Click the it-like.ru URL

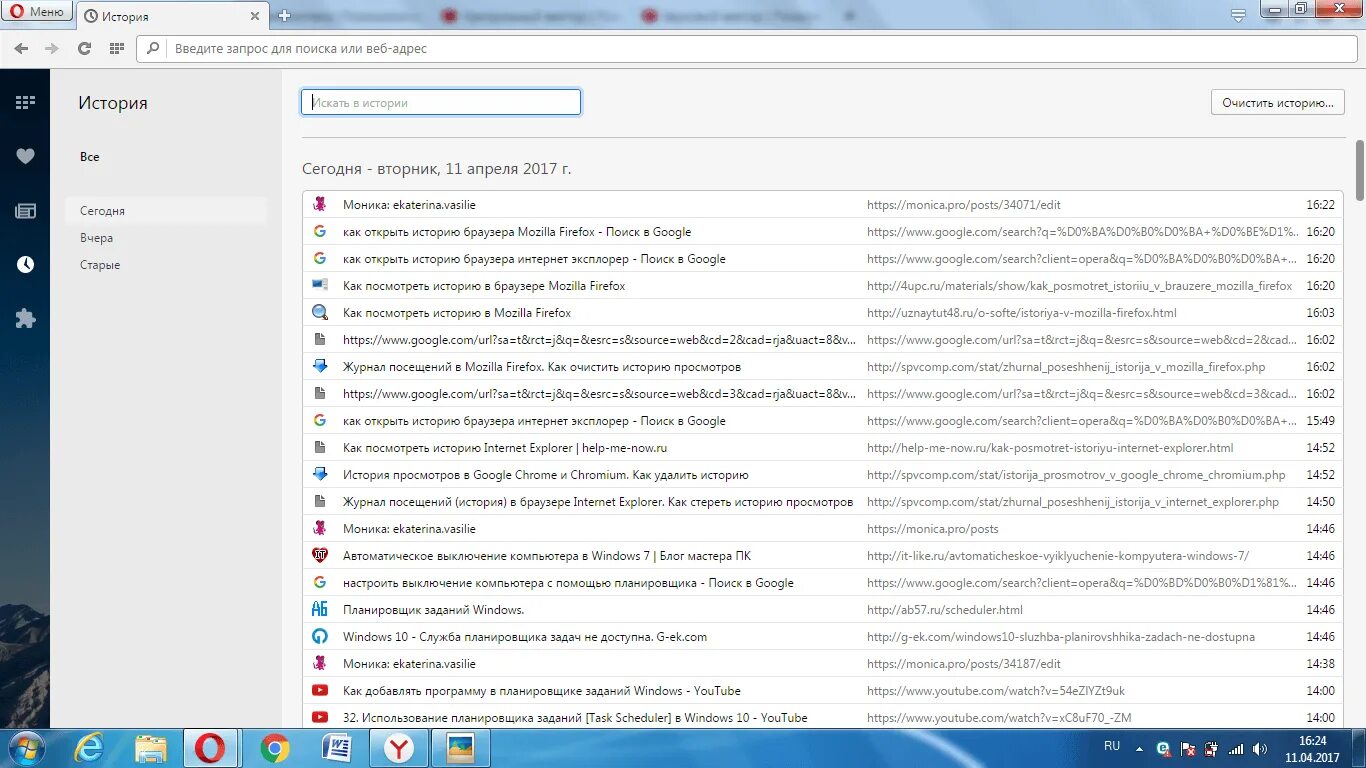click(x=1058, y=556)
